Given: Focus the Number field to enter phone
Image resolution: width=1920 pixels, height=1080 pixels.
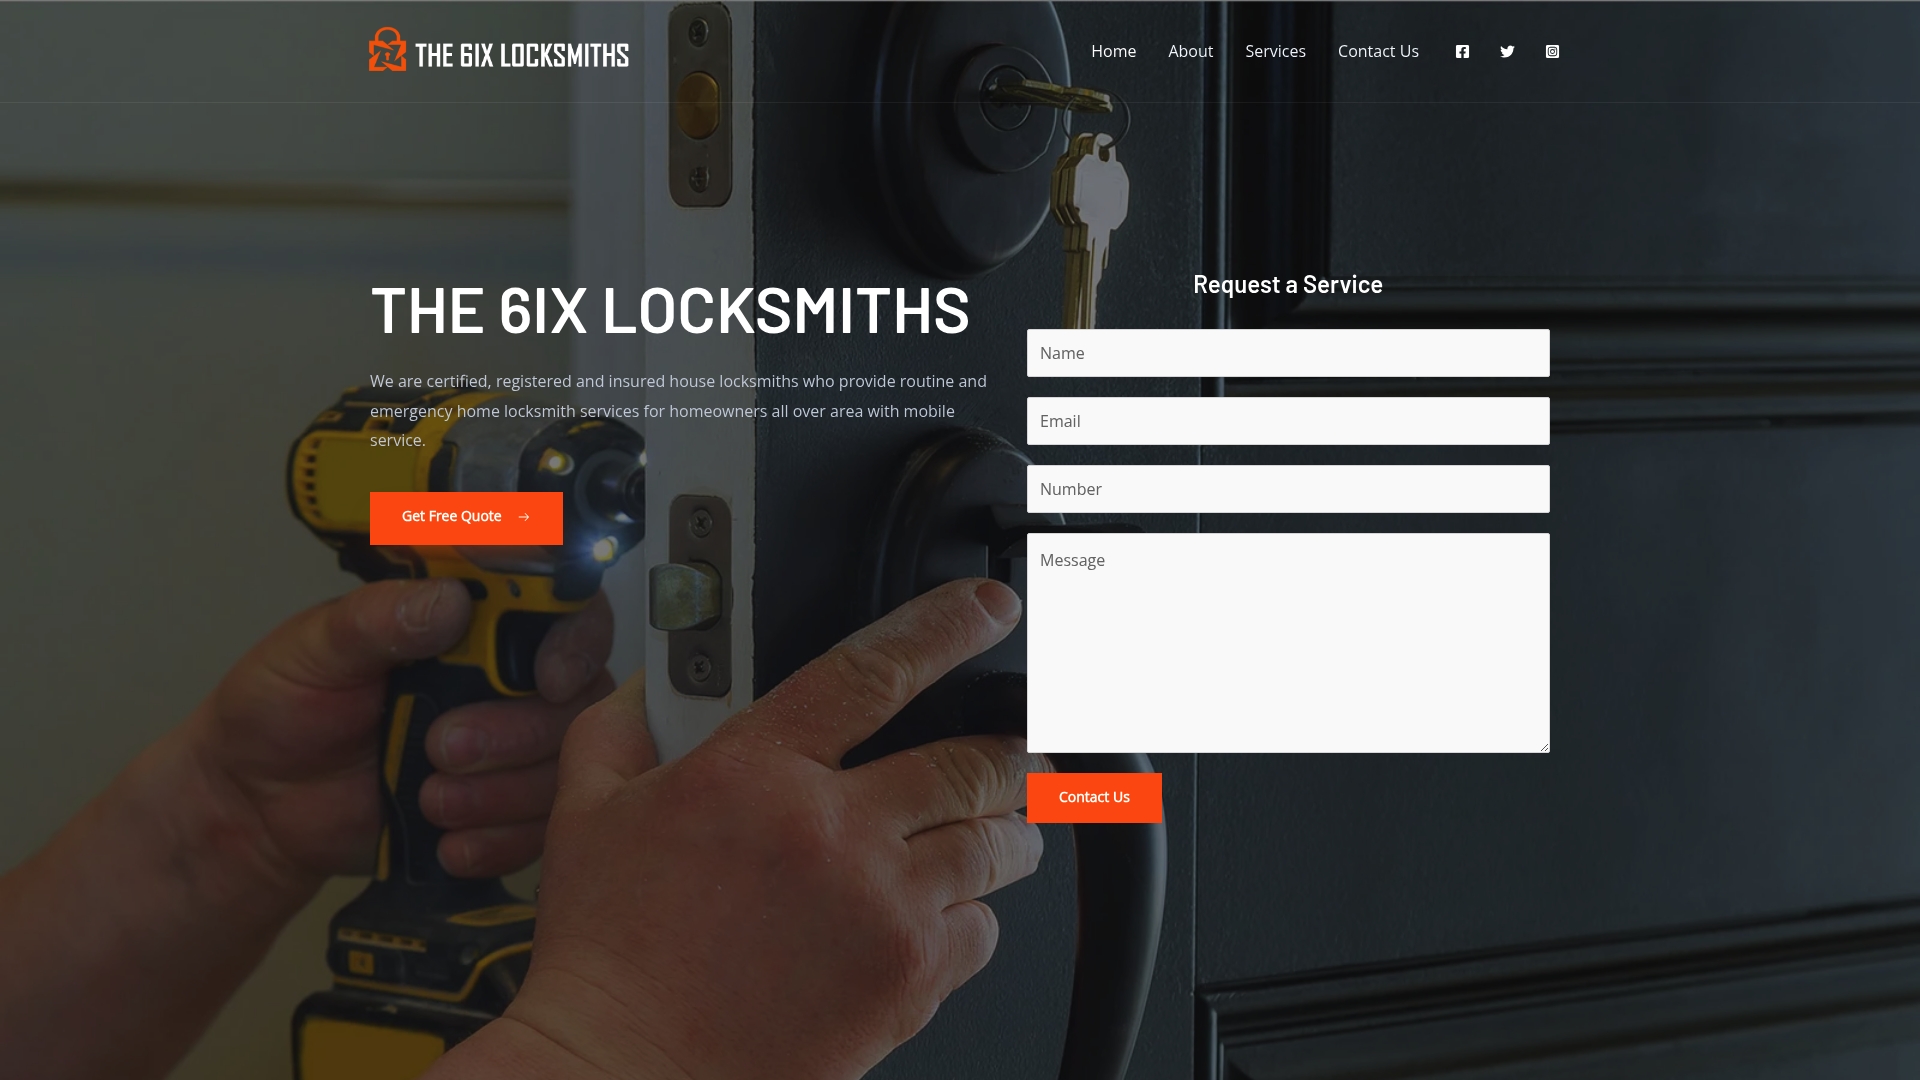Looking at the screenshot, I should pos(1288,488).
